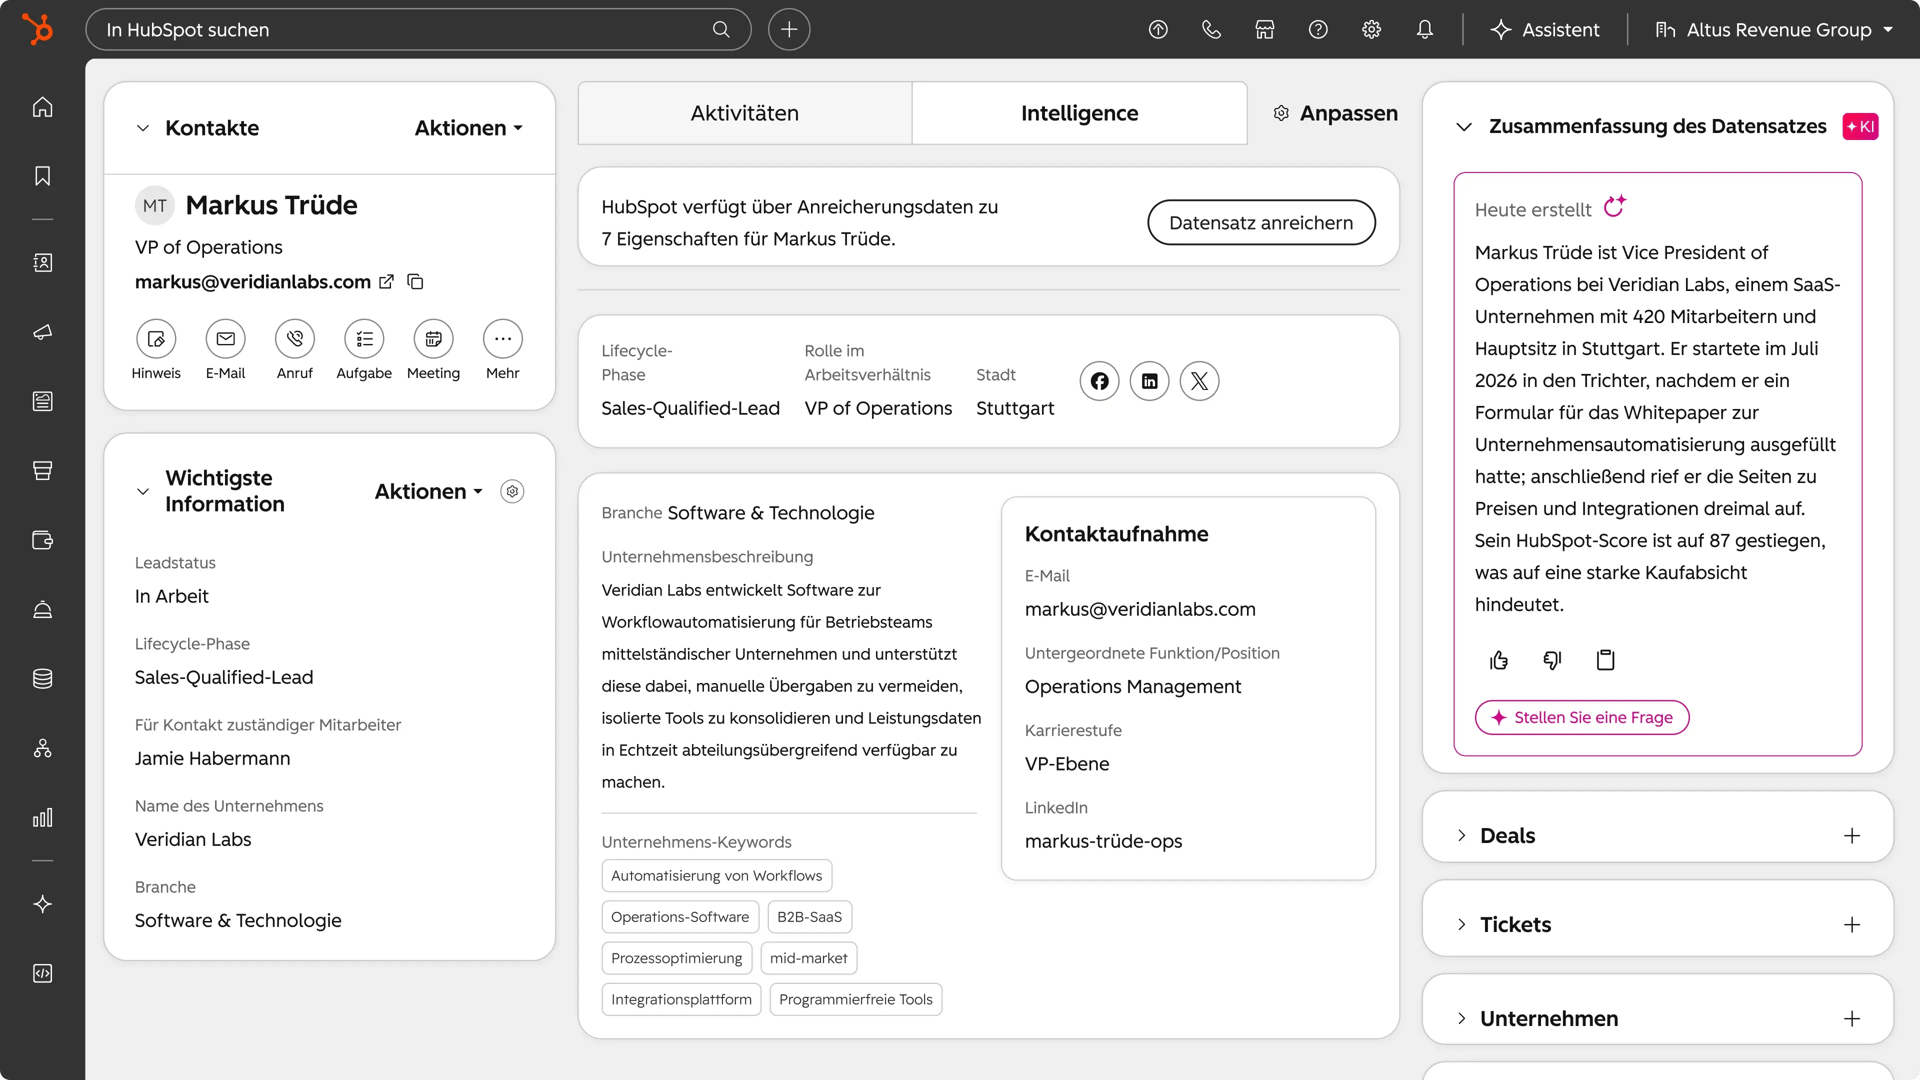Screen dimensions: 1920x1080
Task: Open the Bookmarks icon in the sidebar
Action: [42, 176]
